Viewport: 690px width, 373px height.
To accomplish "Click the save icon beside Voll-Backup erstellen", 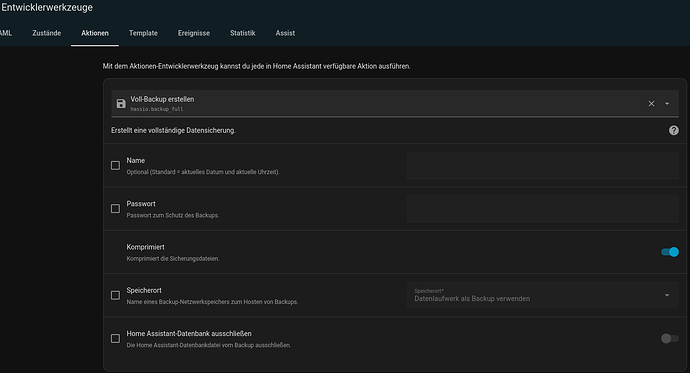I will [x=121, y=103].
